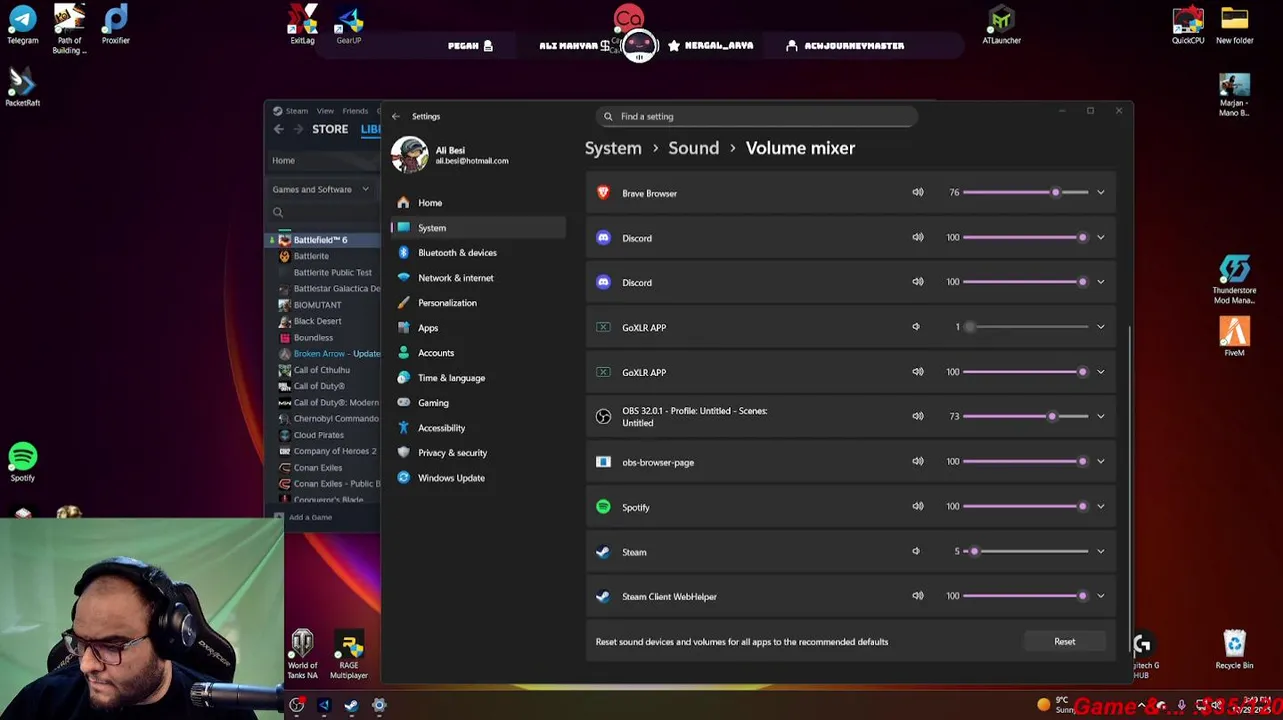Navigate to Sound breadcrumb
The image size is (1283, 720).
[693, 148]
